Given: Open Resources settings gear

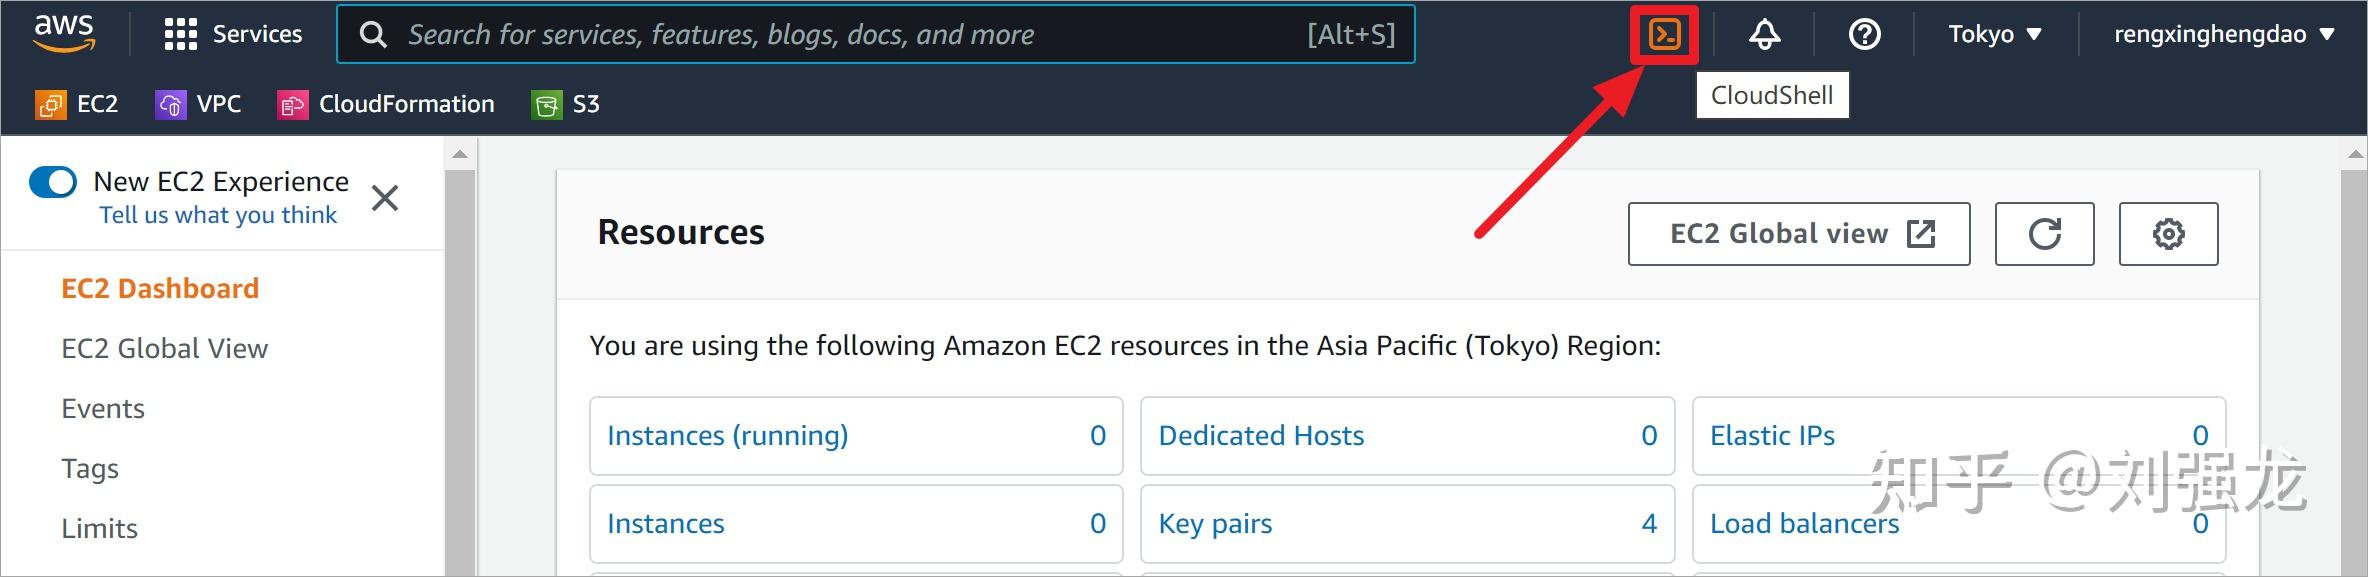Looking at the screenshot, I should click(2168, 233).
